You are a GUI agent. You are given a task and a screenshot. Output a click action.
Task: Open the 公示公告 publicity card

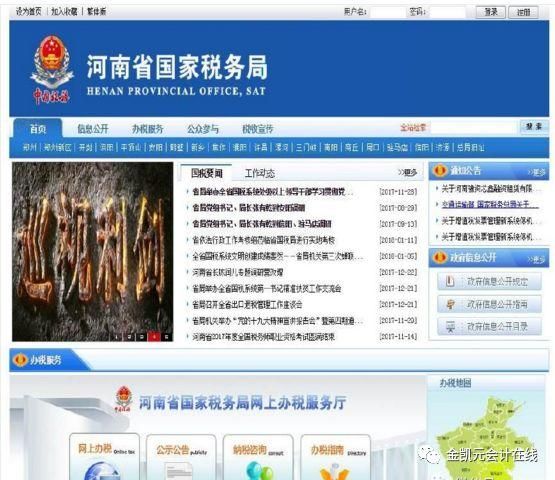(181, 457)
